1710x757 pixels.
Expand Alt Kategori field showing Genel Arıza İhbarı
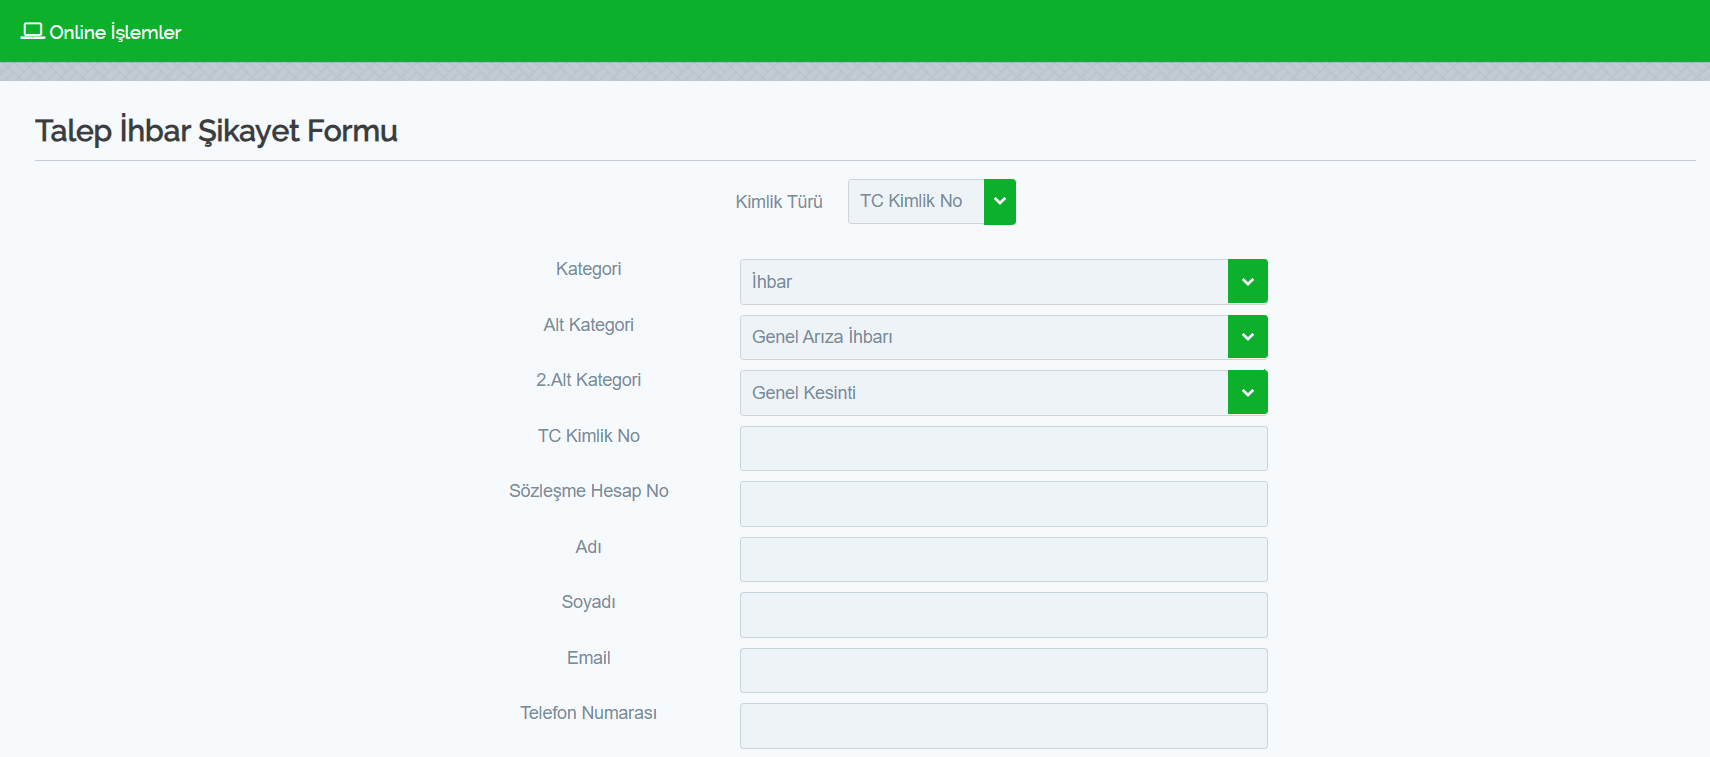click(x=983, y=337)
